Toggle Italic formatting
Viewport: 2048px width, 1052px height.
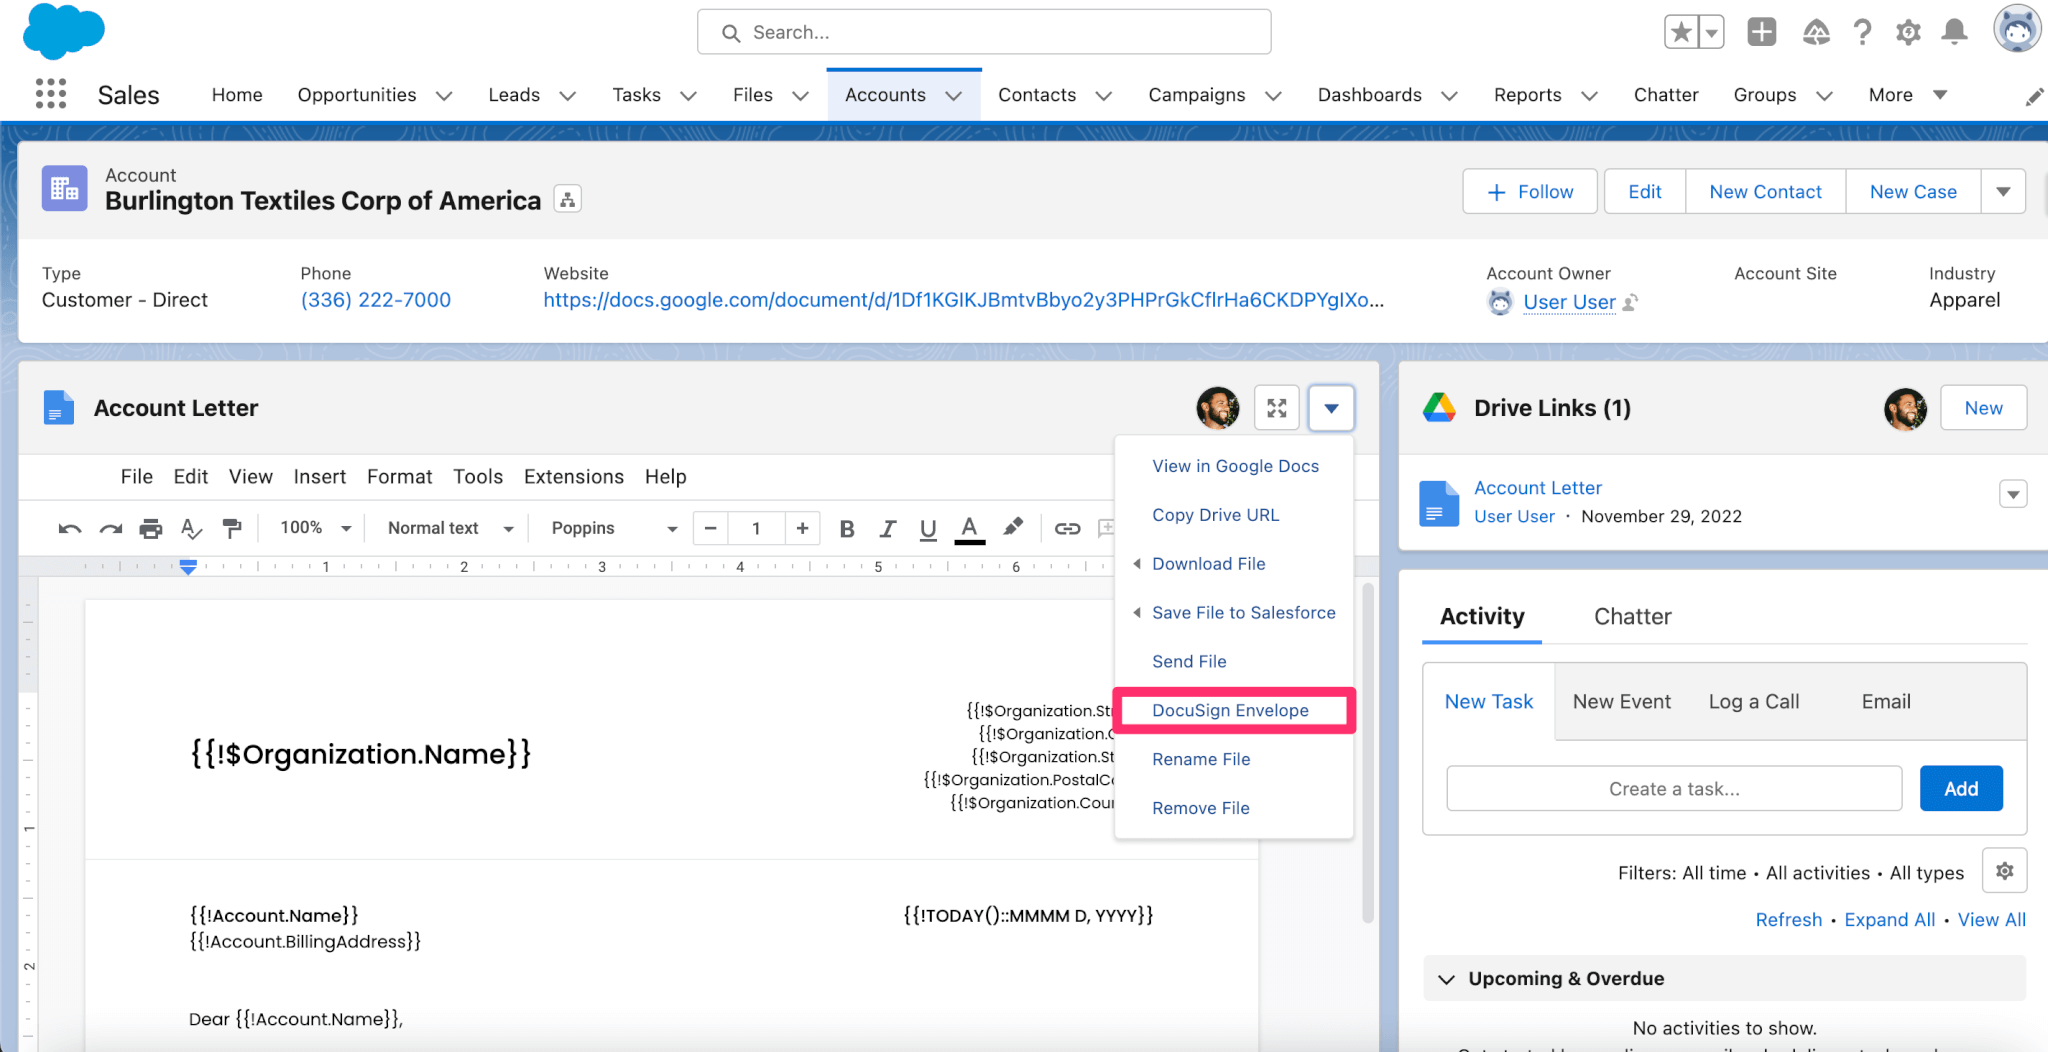[x=887, y=528]
